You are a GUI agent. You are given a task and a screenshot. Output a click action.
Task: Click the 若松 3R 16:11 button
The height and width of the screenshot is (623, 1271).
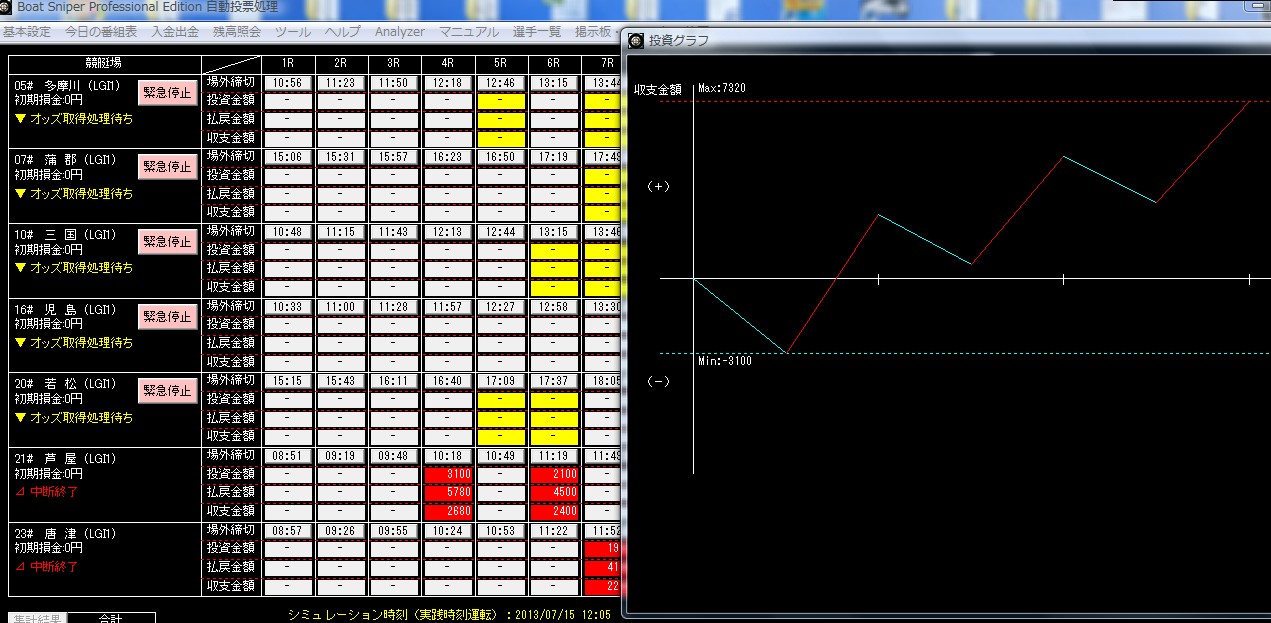coord(394,381)
